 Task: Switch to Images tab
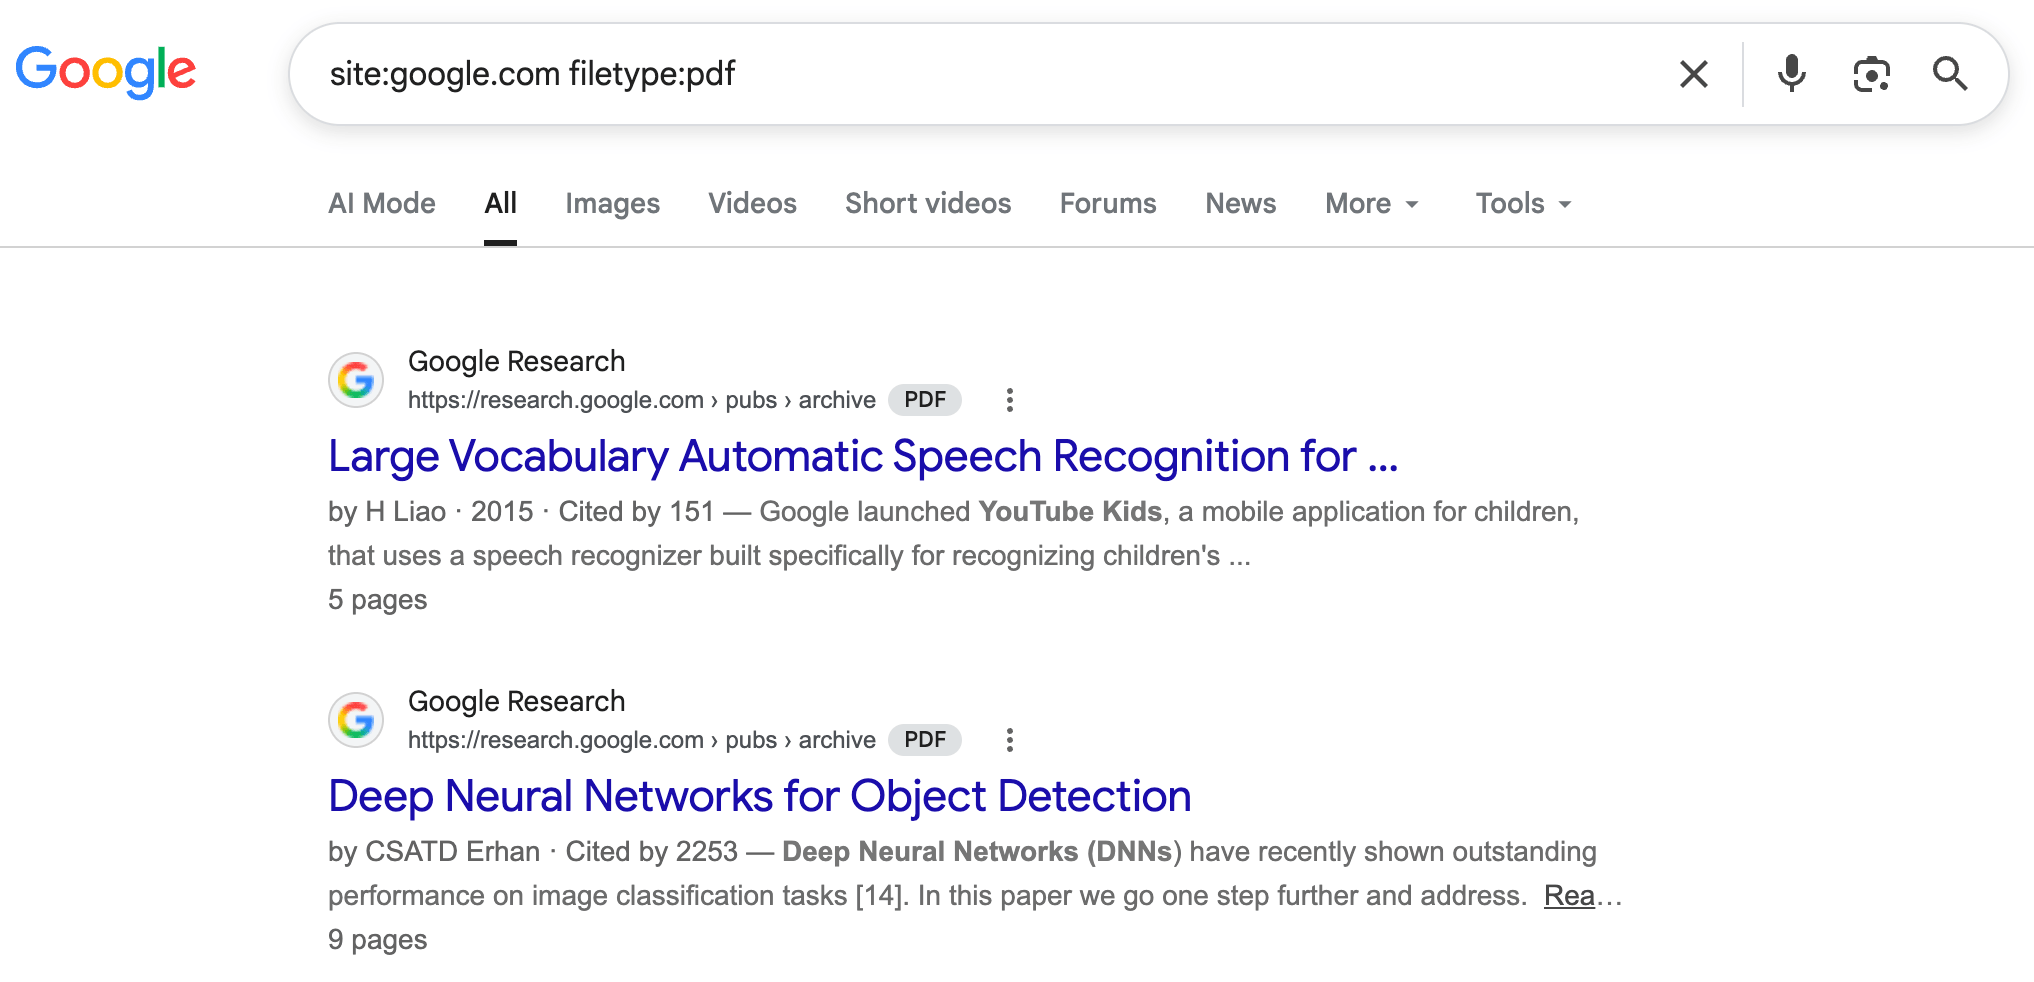pyautogui.click(x=612, y=203)
